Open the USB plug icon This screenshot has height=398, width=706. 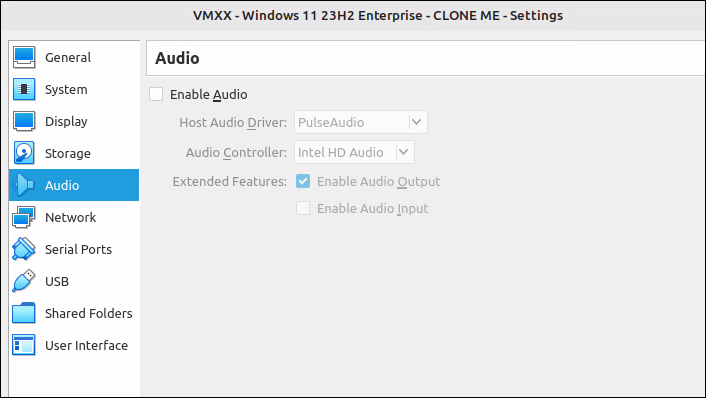click(24, 281)
